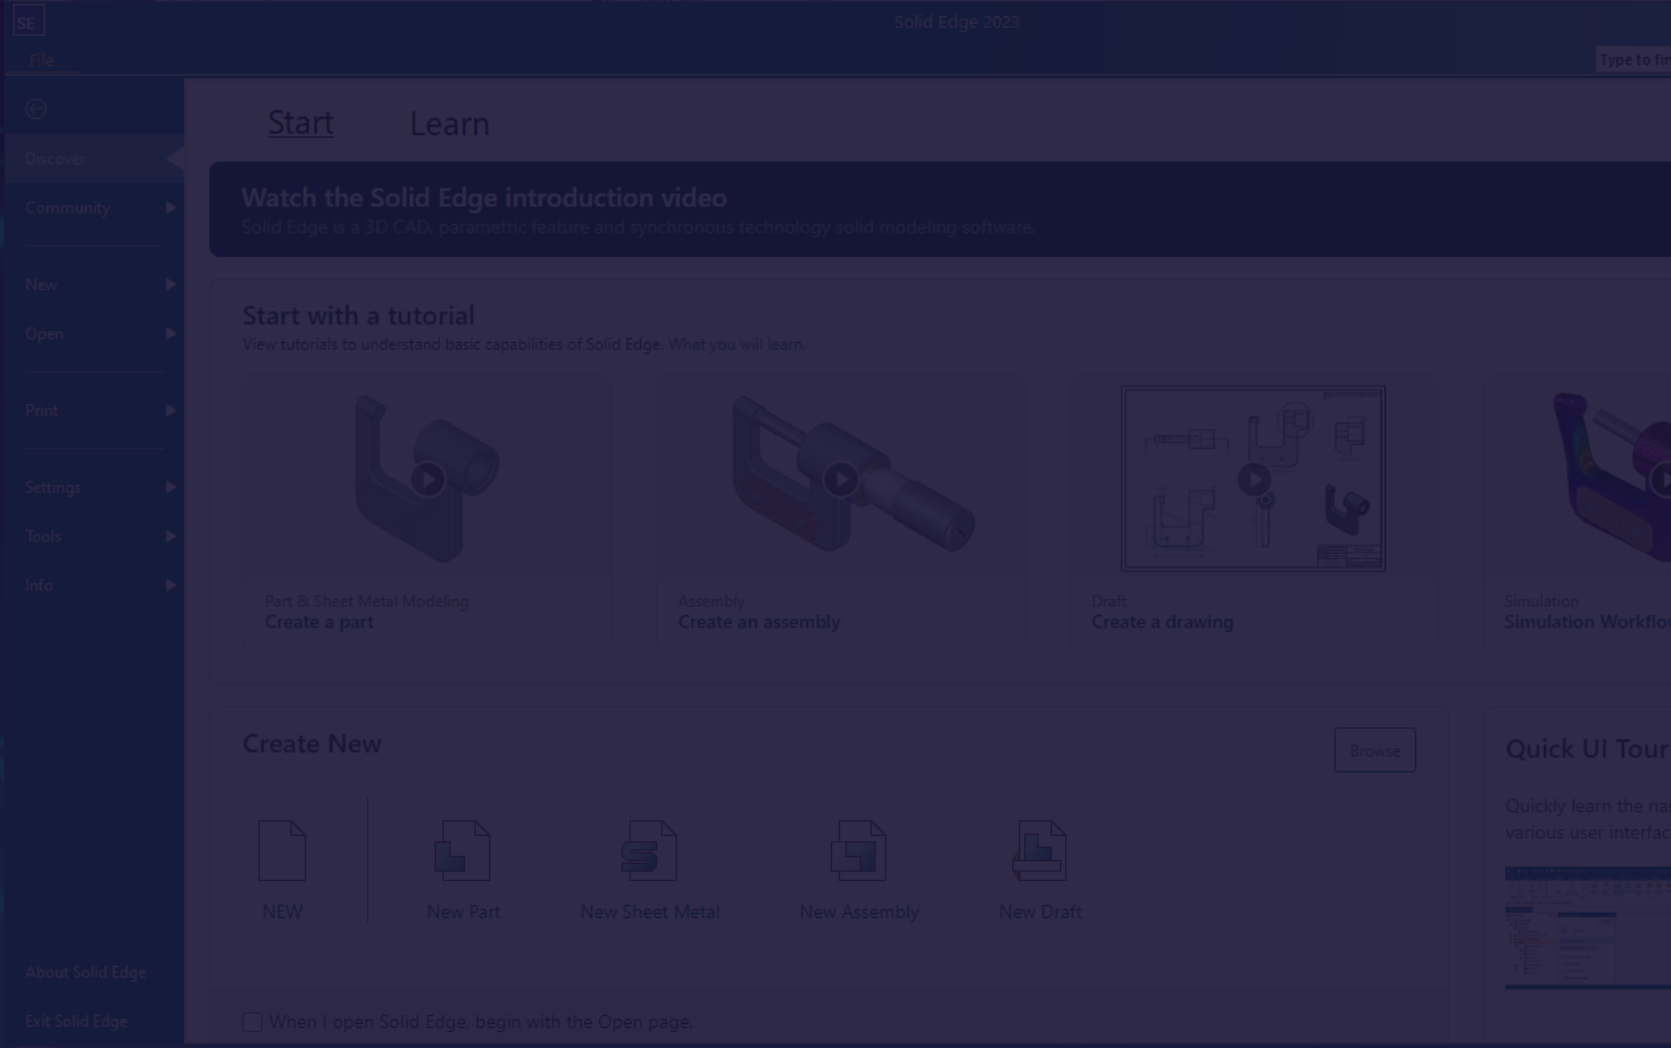Click the blank NEW document icon
1671x1048 pixels.
pos(282,850)
